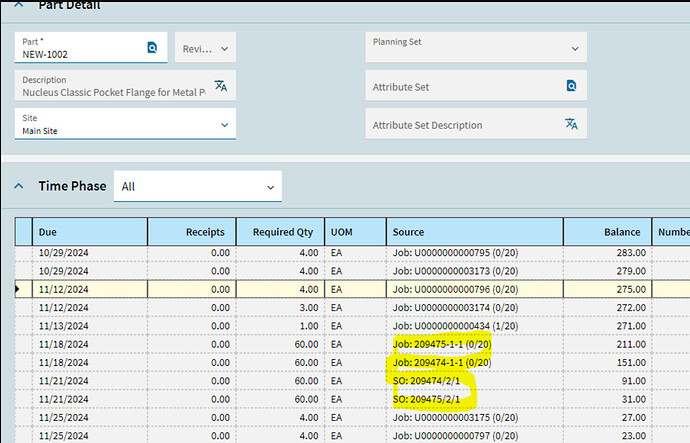Select balance cell 31.00
Viewport: 690px width, 443px height.
(x=607, y=399)
